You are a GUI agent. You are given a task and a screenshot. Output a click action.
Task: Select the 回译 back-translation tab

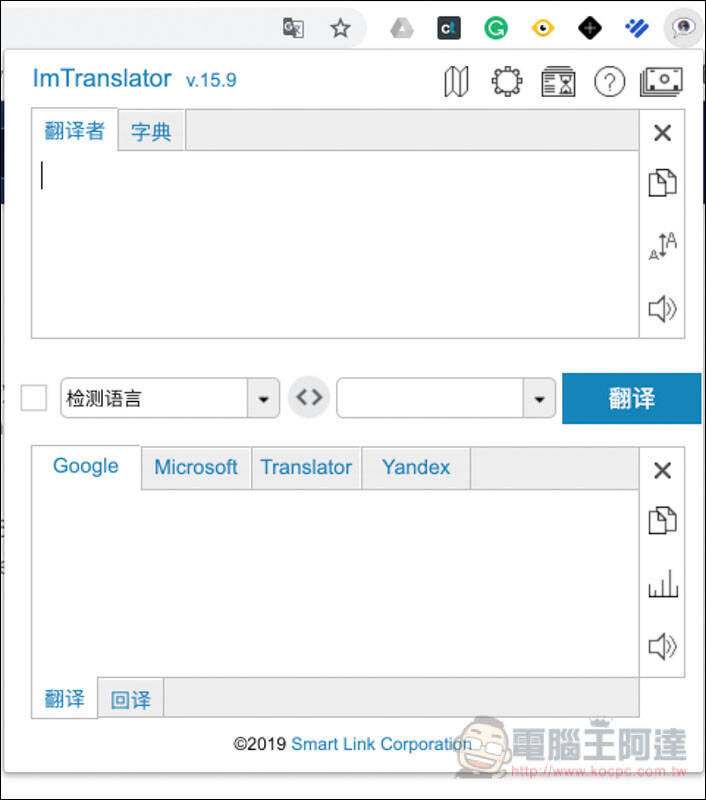point(131,699)
